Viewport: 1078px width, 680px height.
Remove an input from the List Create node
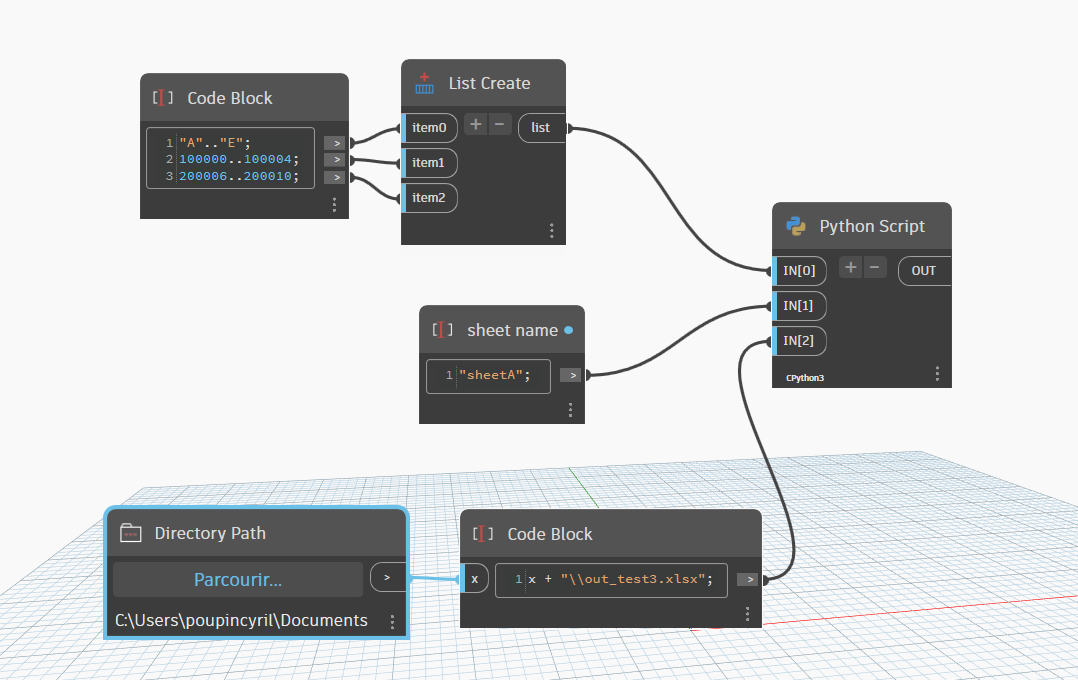[x=500, y=125]
